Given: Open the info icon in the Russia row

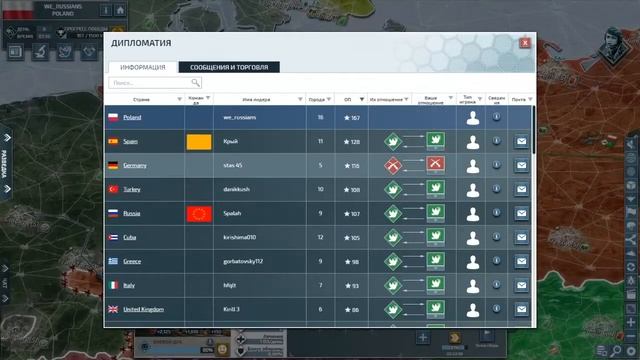Looking at the screenshot, I should [x=496, y=213].
